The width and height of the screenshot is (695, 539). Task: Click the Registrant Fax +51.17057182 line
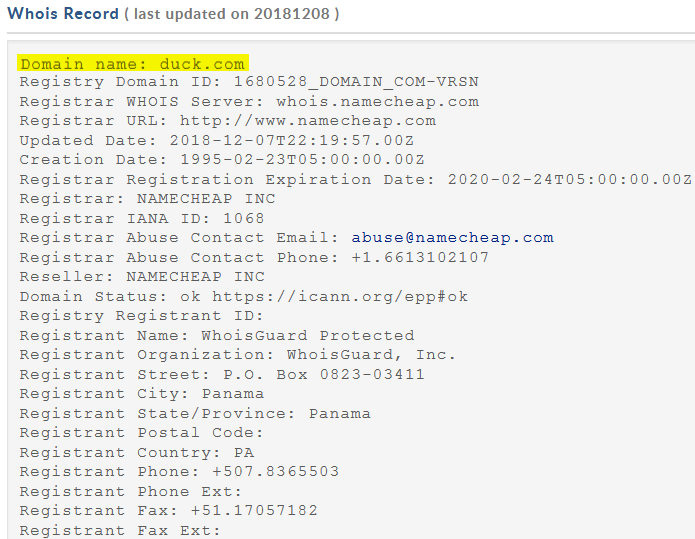[169, 511]
